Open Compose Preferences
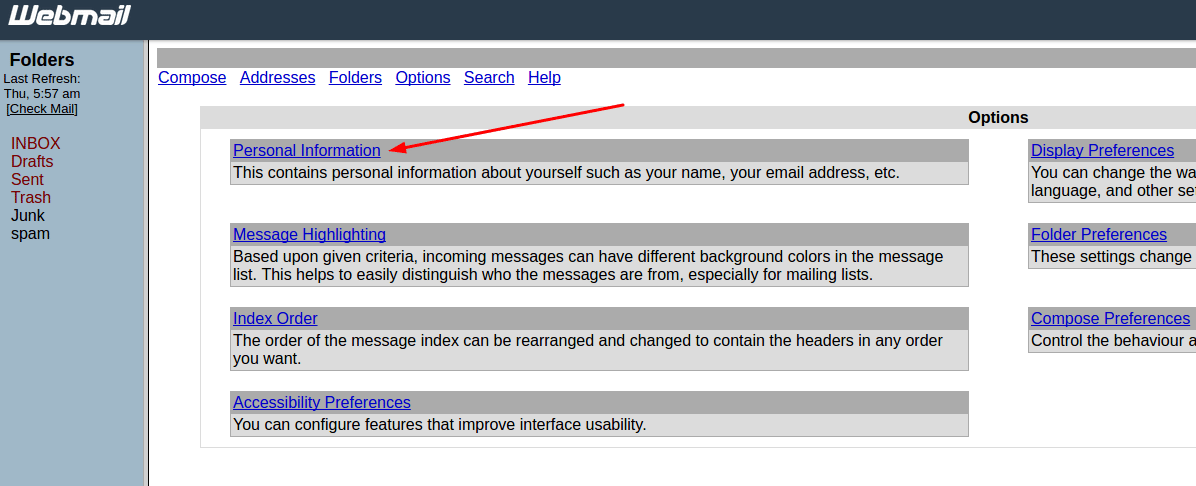 pos(1111,318)
